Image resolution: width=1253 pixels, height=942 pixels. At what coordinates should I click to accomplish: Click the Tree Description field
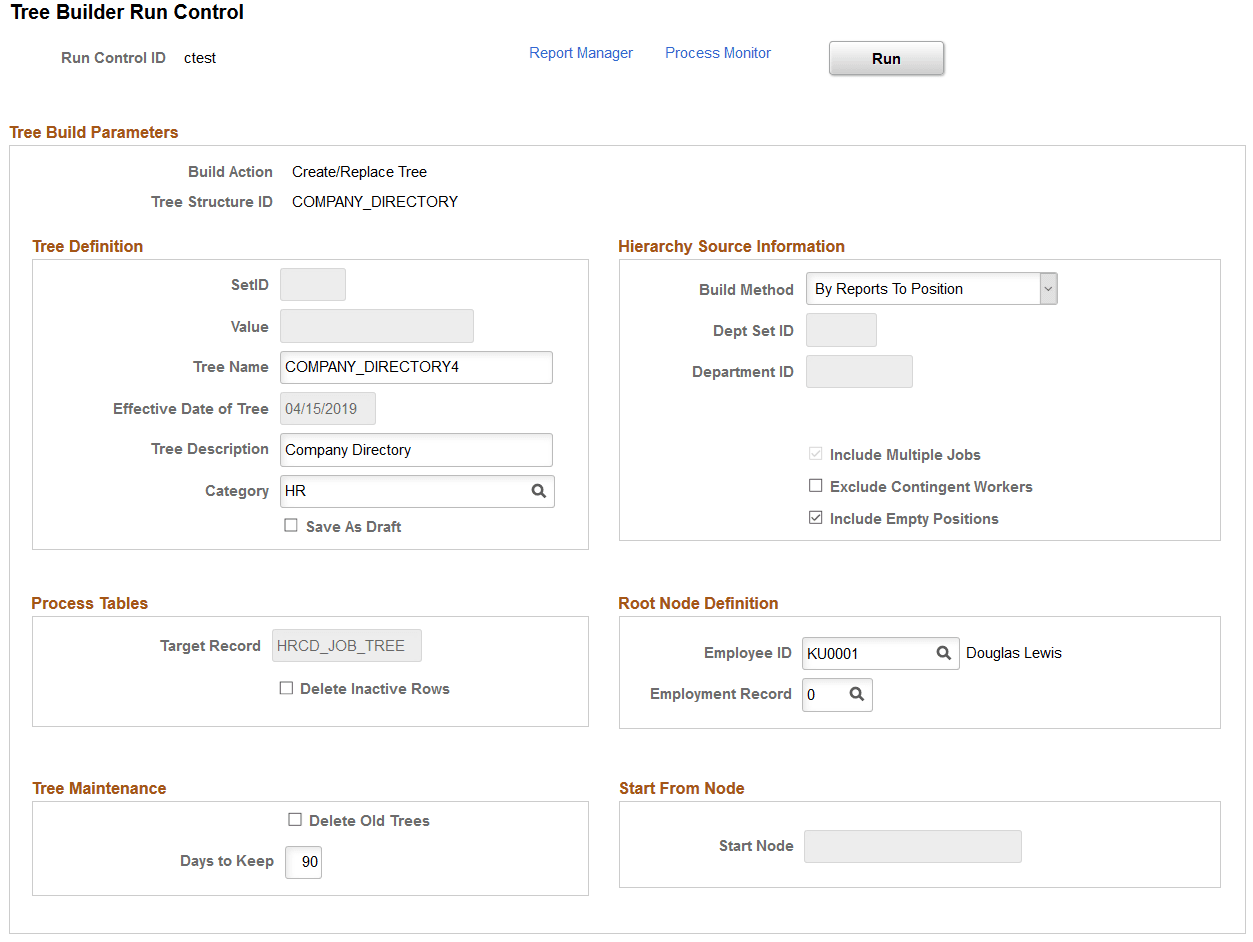(x=416, y=450)
